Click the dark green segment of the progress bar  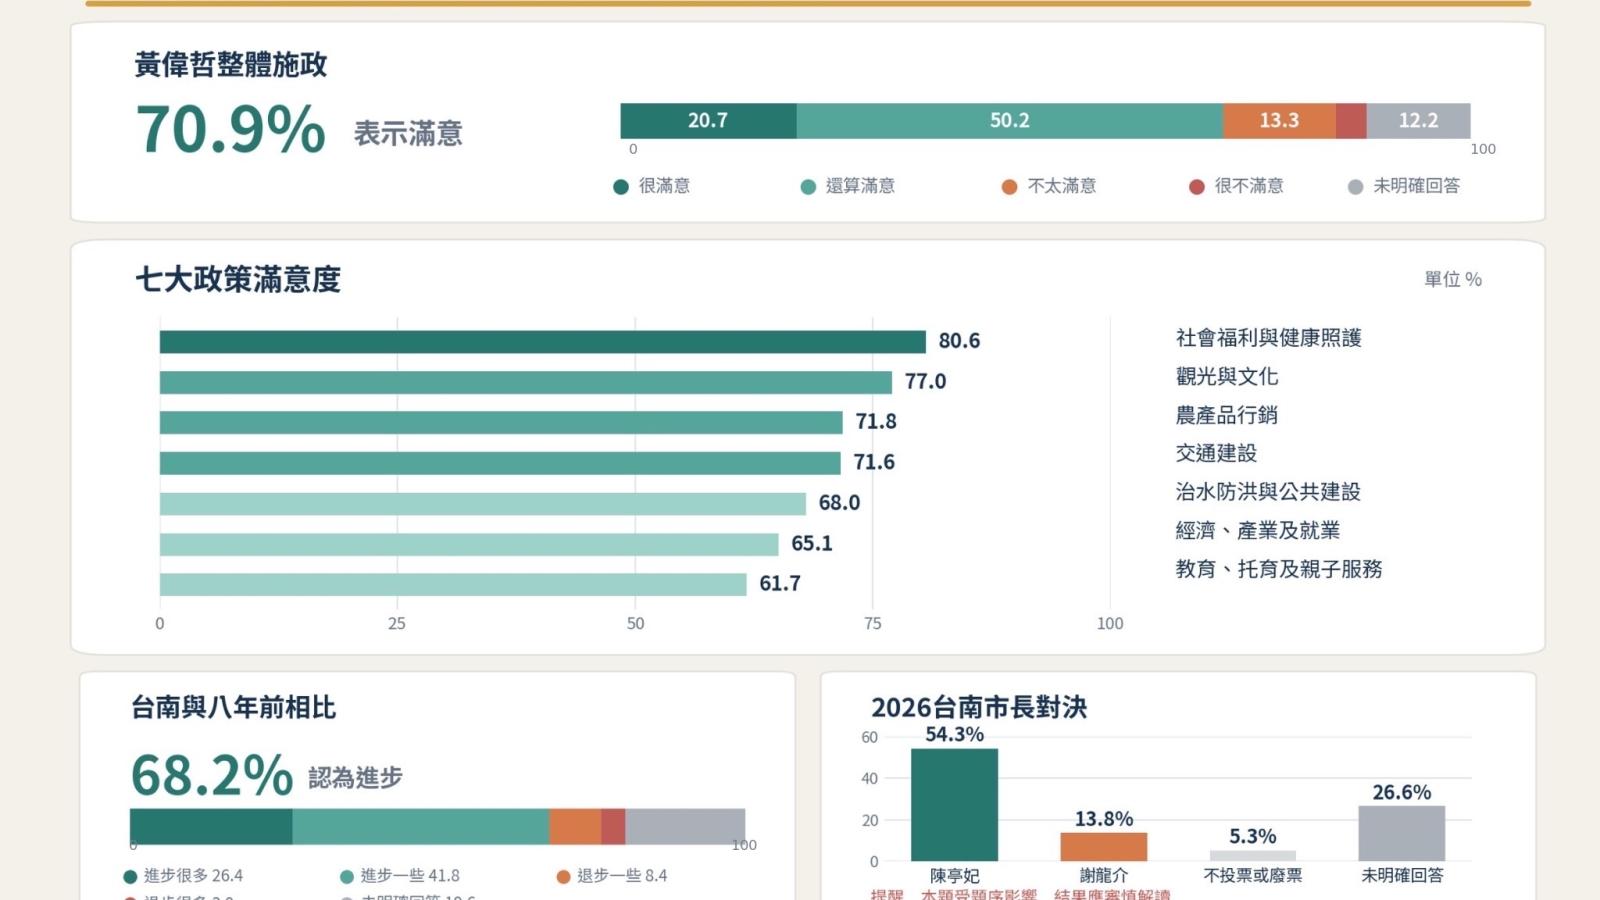pyautogui.click(x=211, y=827)
